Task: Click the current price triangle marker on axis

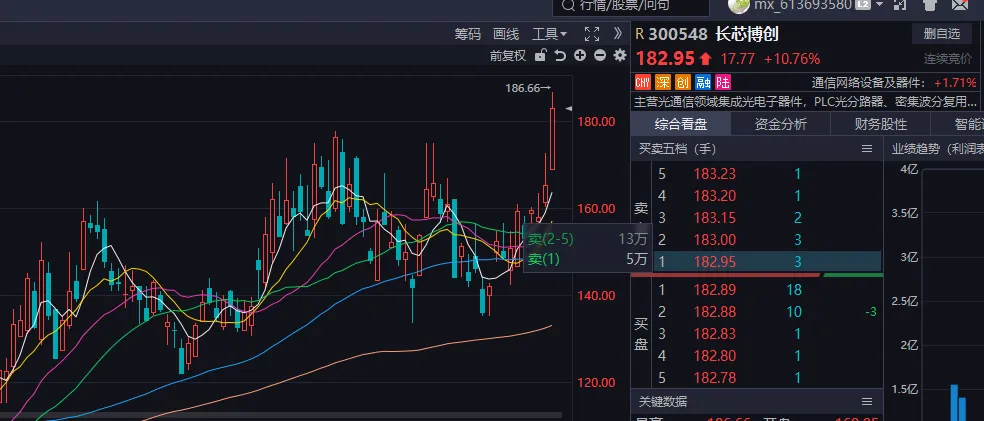Action: pos(569,109)
